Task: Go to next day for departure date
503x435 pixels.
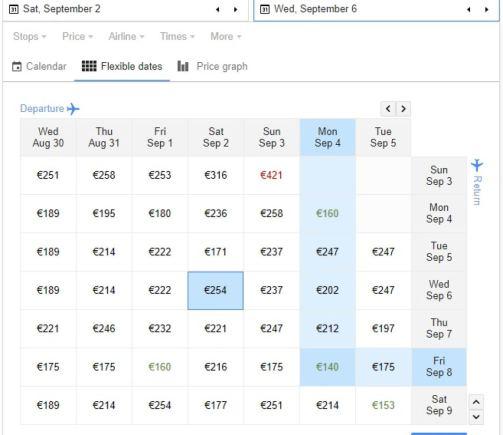Action: [x=236, y=9]
